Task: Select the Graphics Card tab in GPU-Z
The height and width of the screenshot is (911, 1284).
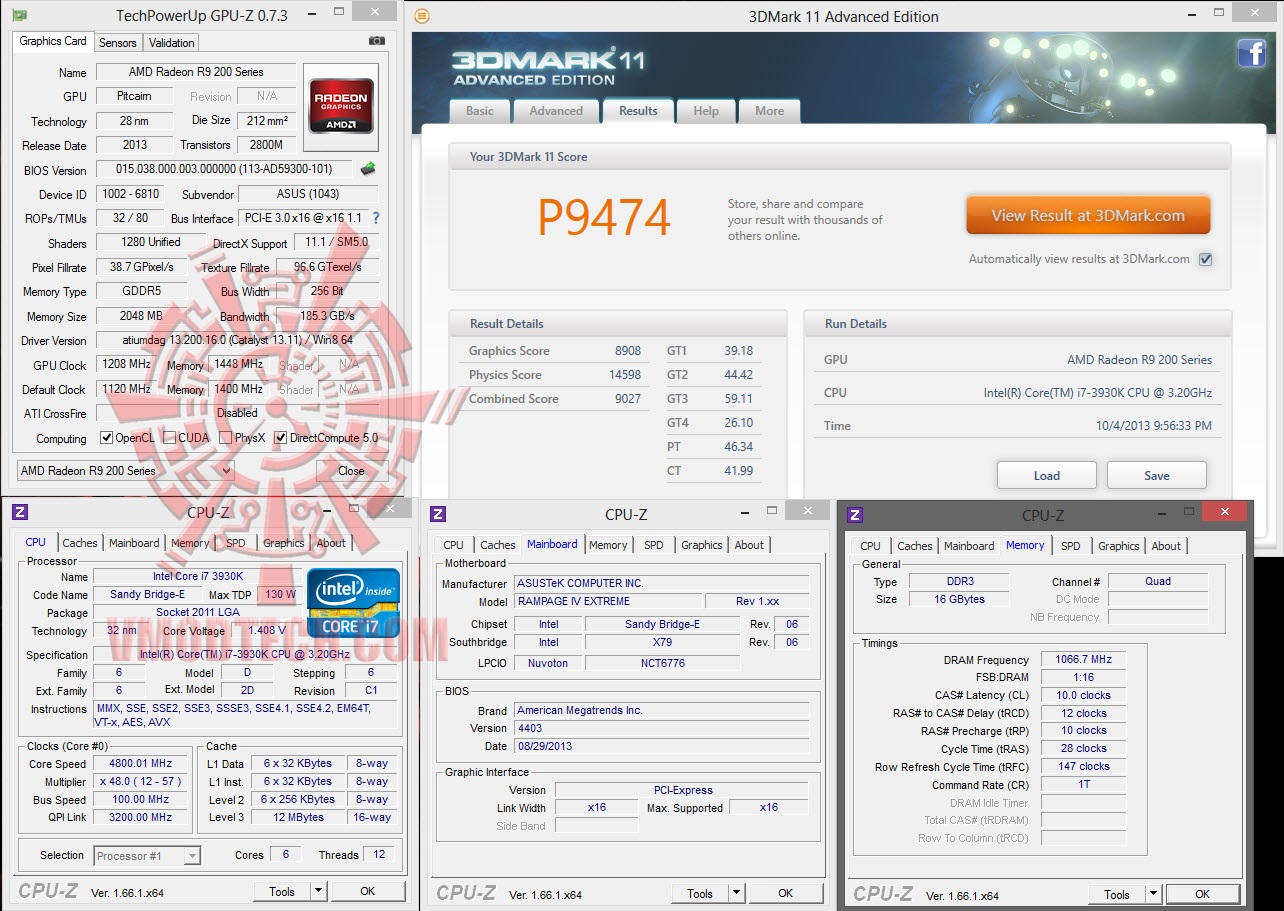Action: pos(53,41)
